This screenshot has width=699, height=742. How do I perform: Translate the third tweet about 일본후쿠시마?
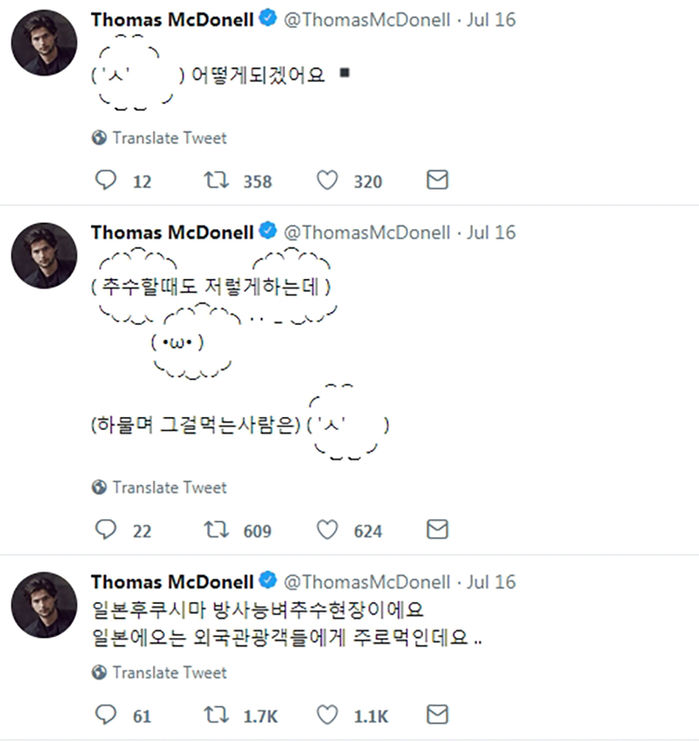pos(169,672)
